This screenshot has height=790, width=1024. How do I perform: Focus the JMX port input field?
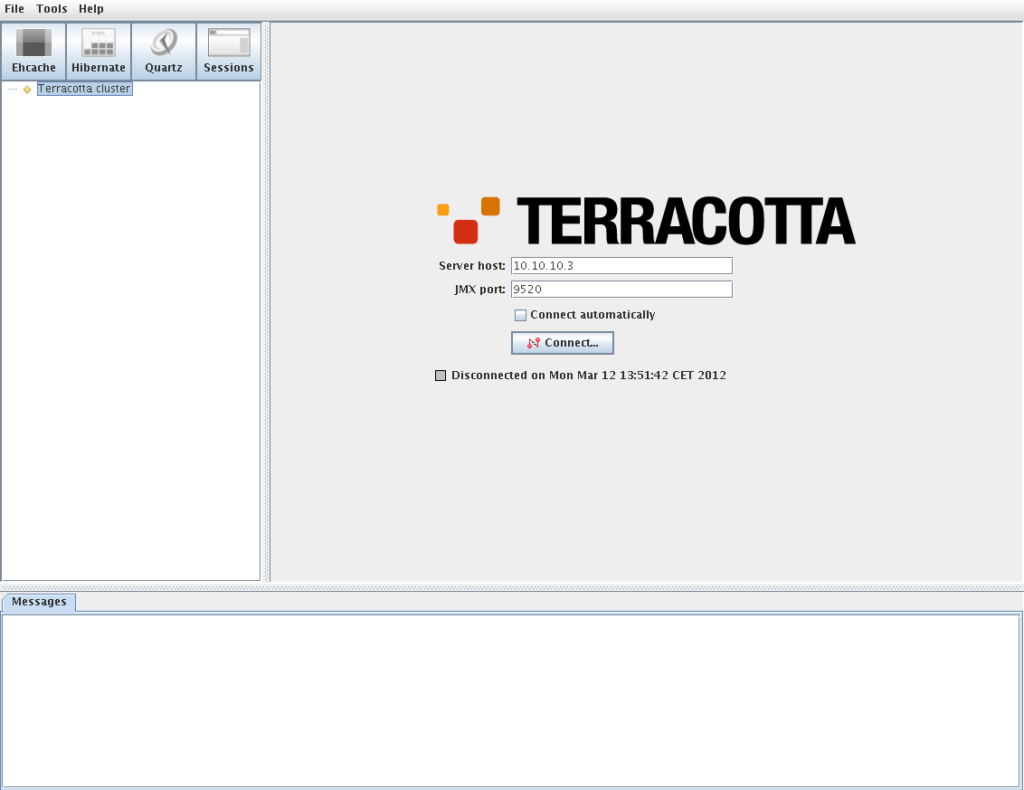(622, 289)
